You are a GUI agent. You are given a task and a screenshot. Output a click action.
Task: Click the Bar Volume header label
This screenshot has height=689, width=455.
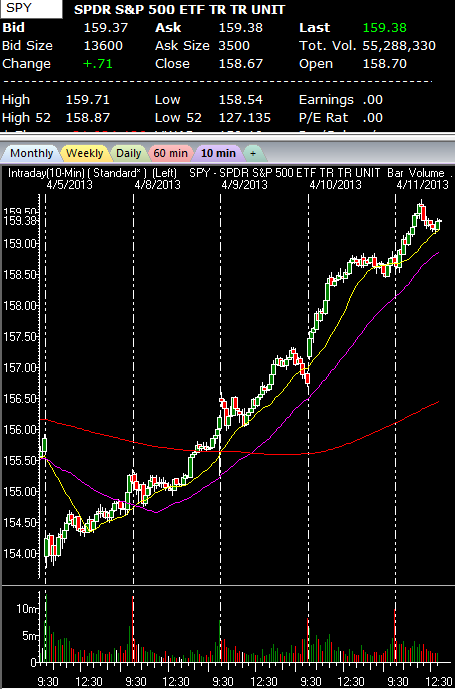coord(415,173)
